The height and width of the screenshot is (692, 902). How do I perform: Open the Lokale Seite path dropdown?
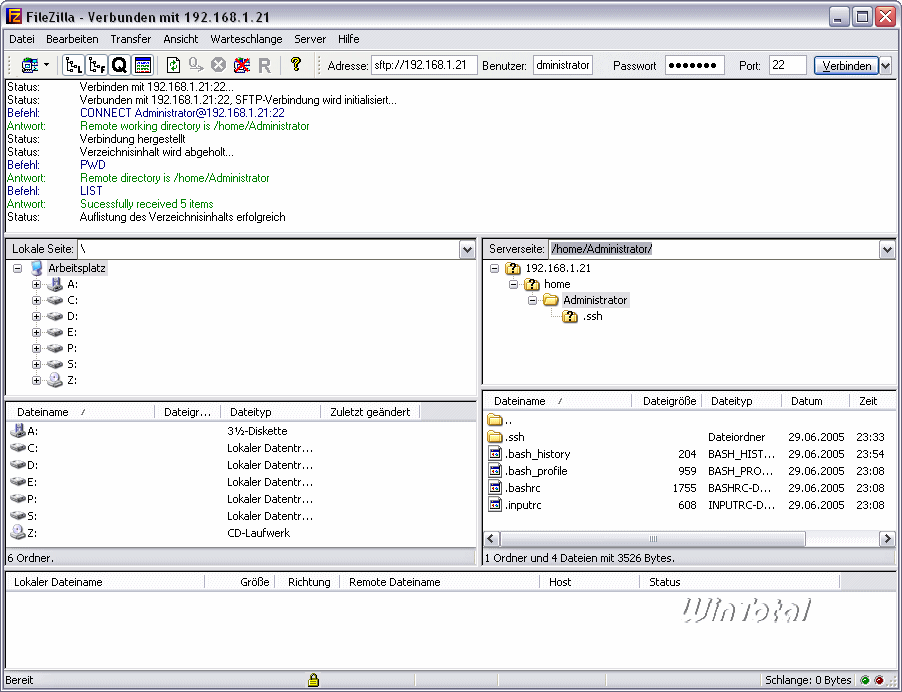click(x=467, y=249)
